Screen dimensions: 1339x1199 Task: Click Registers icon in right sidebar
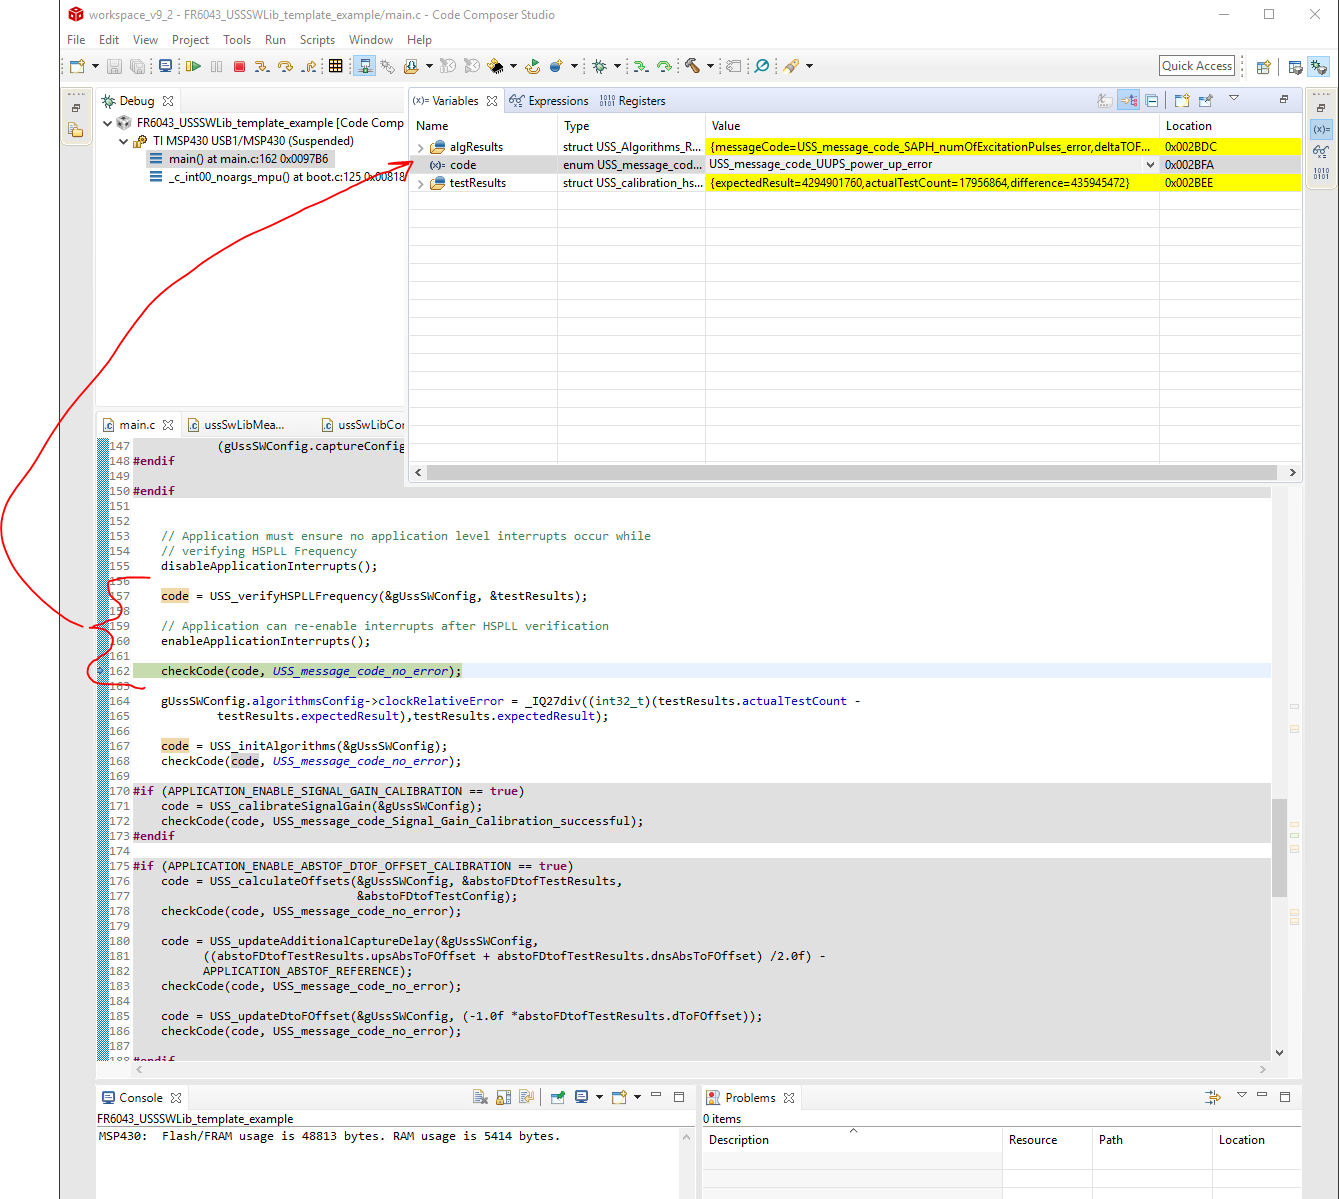(x=1321, y=173)
